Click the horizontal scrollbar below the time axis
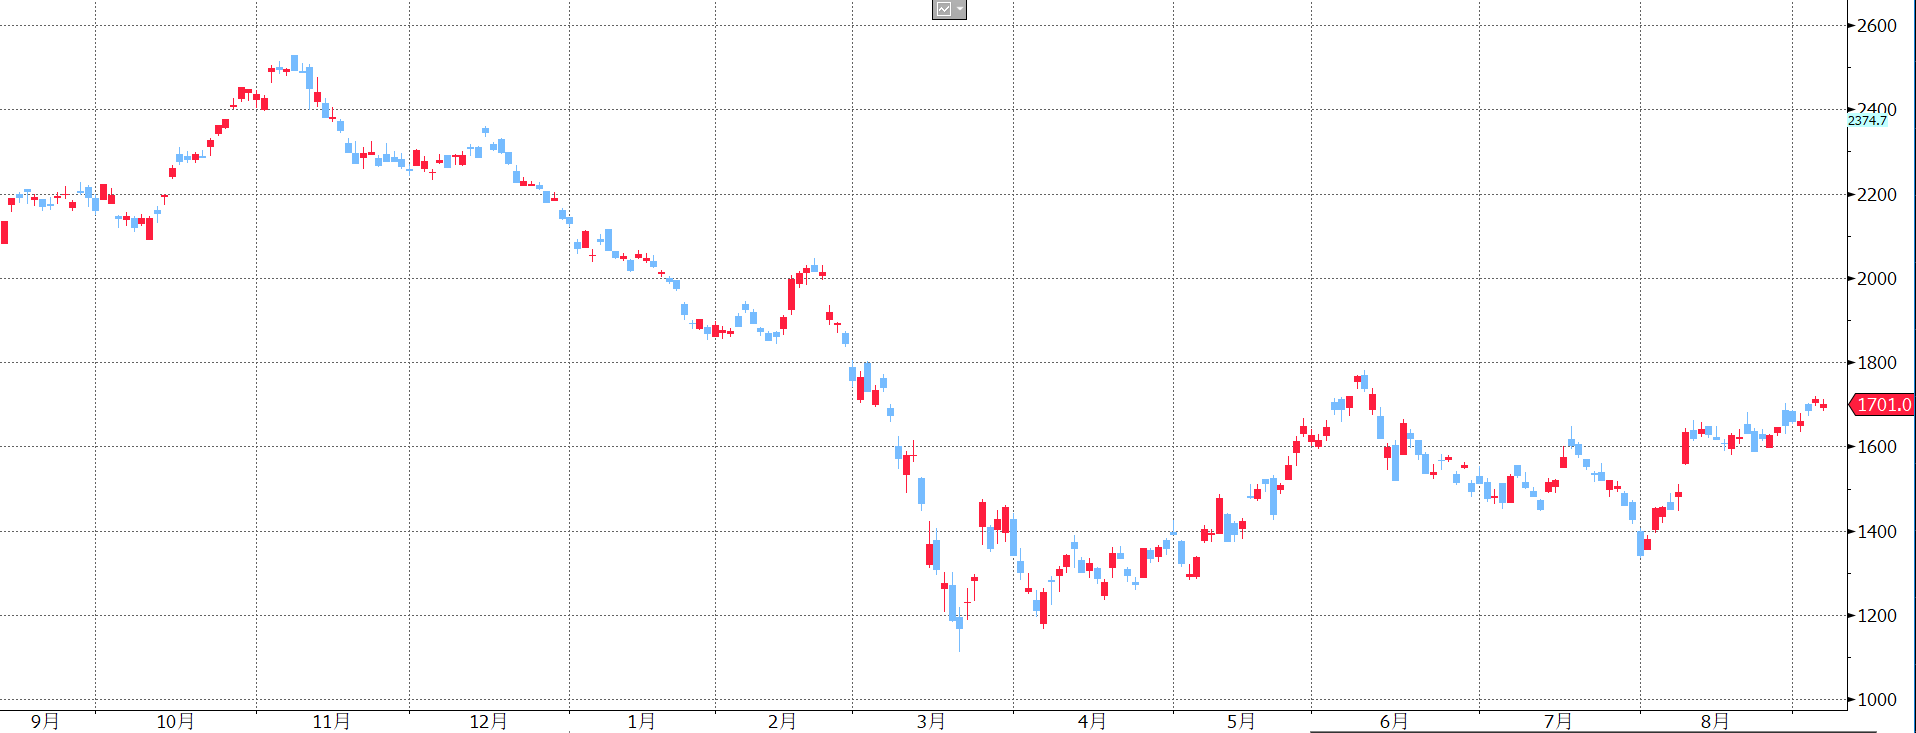The image size is (1916, 733). click(x=1592, y=732)
